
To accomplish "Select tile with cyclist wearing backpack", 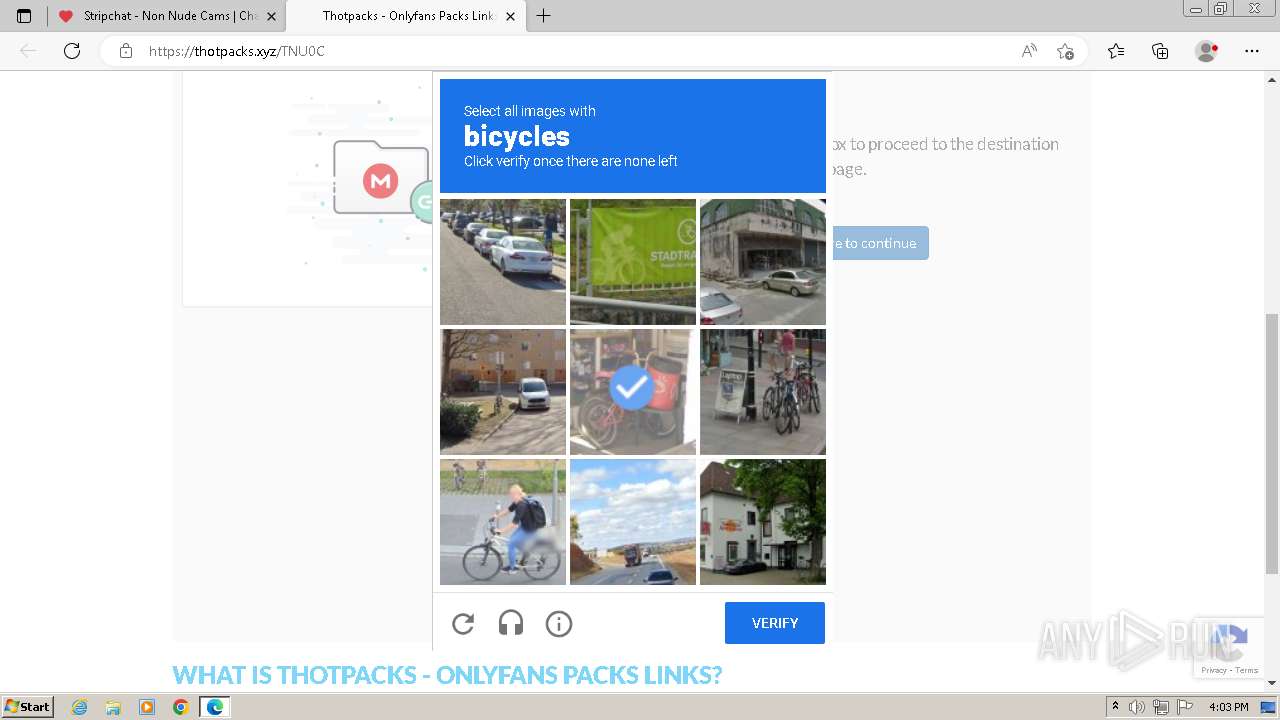I will 503,522.
